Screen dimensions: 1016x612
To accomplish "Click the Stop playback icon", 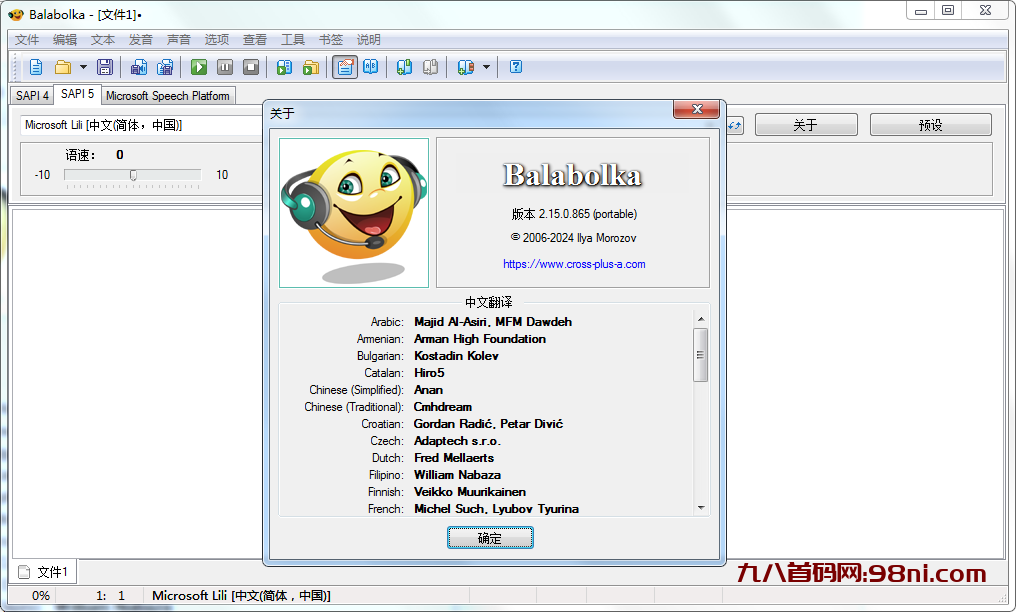I will tap(251, 67).
